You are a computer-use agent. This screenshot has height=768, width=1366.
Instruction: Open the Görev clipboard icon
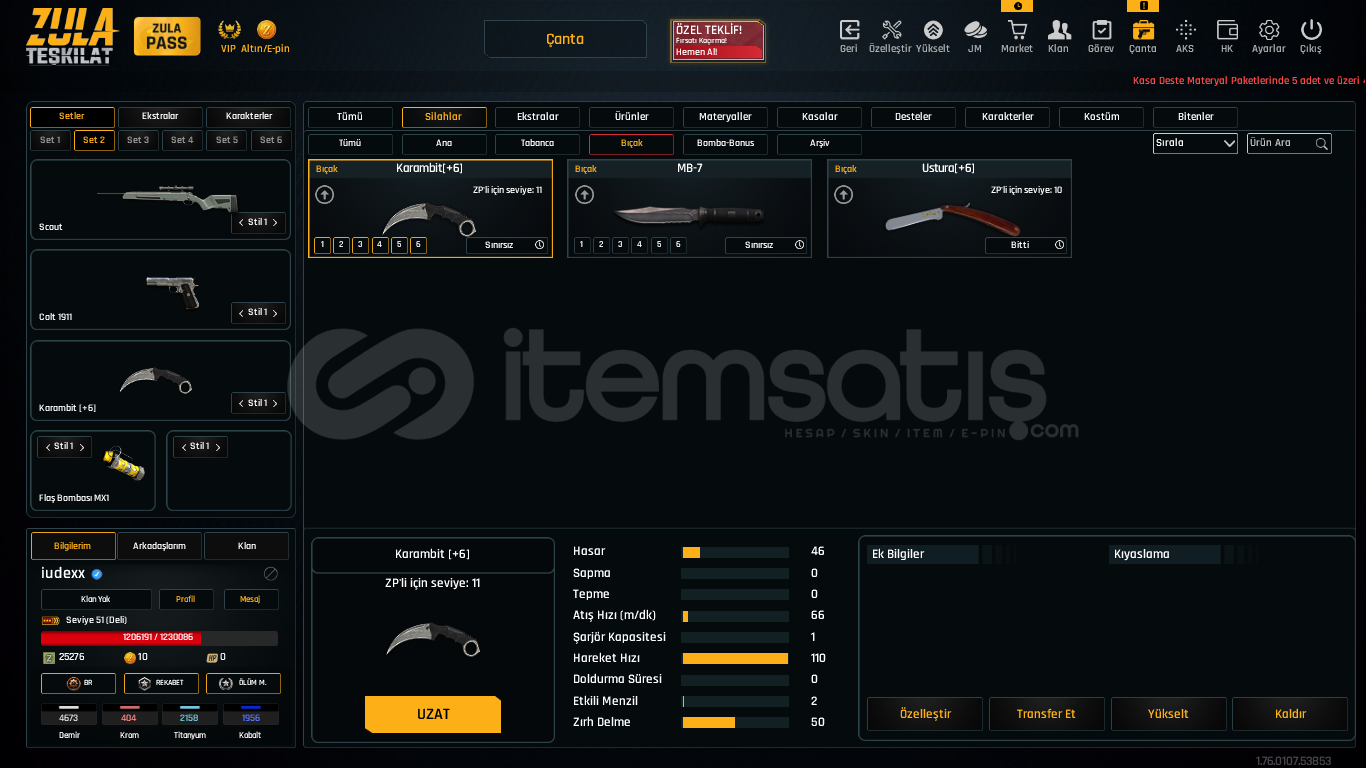pyautogui.click(x=1101, y=29)
